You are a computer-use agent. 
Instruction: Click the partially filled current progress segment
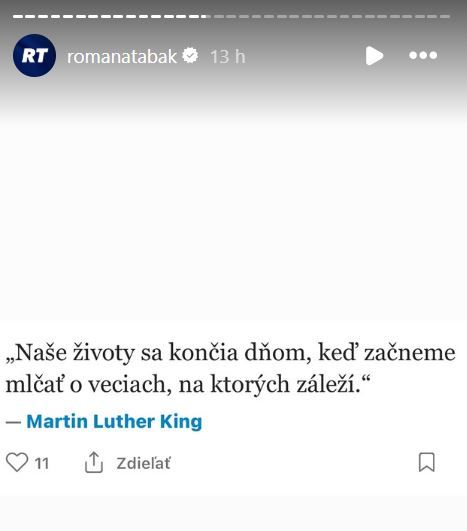[x=206, y=16]
